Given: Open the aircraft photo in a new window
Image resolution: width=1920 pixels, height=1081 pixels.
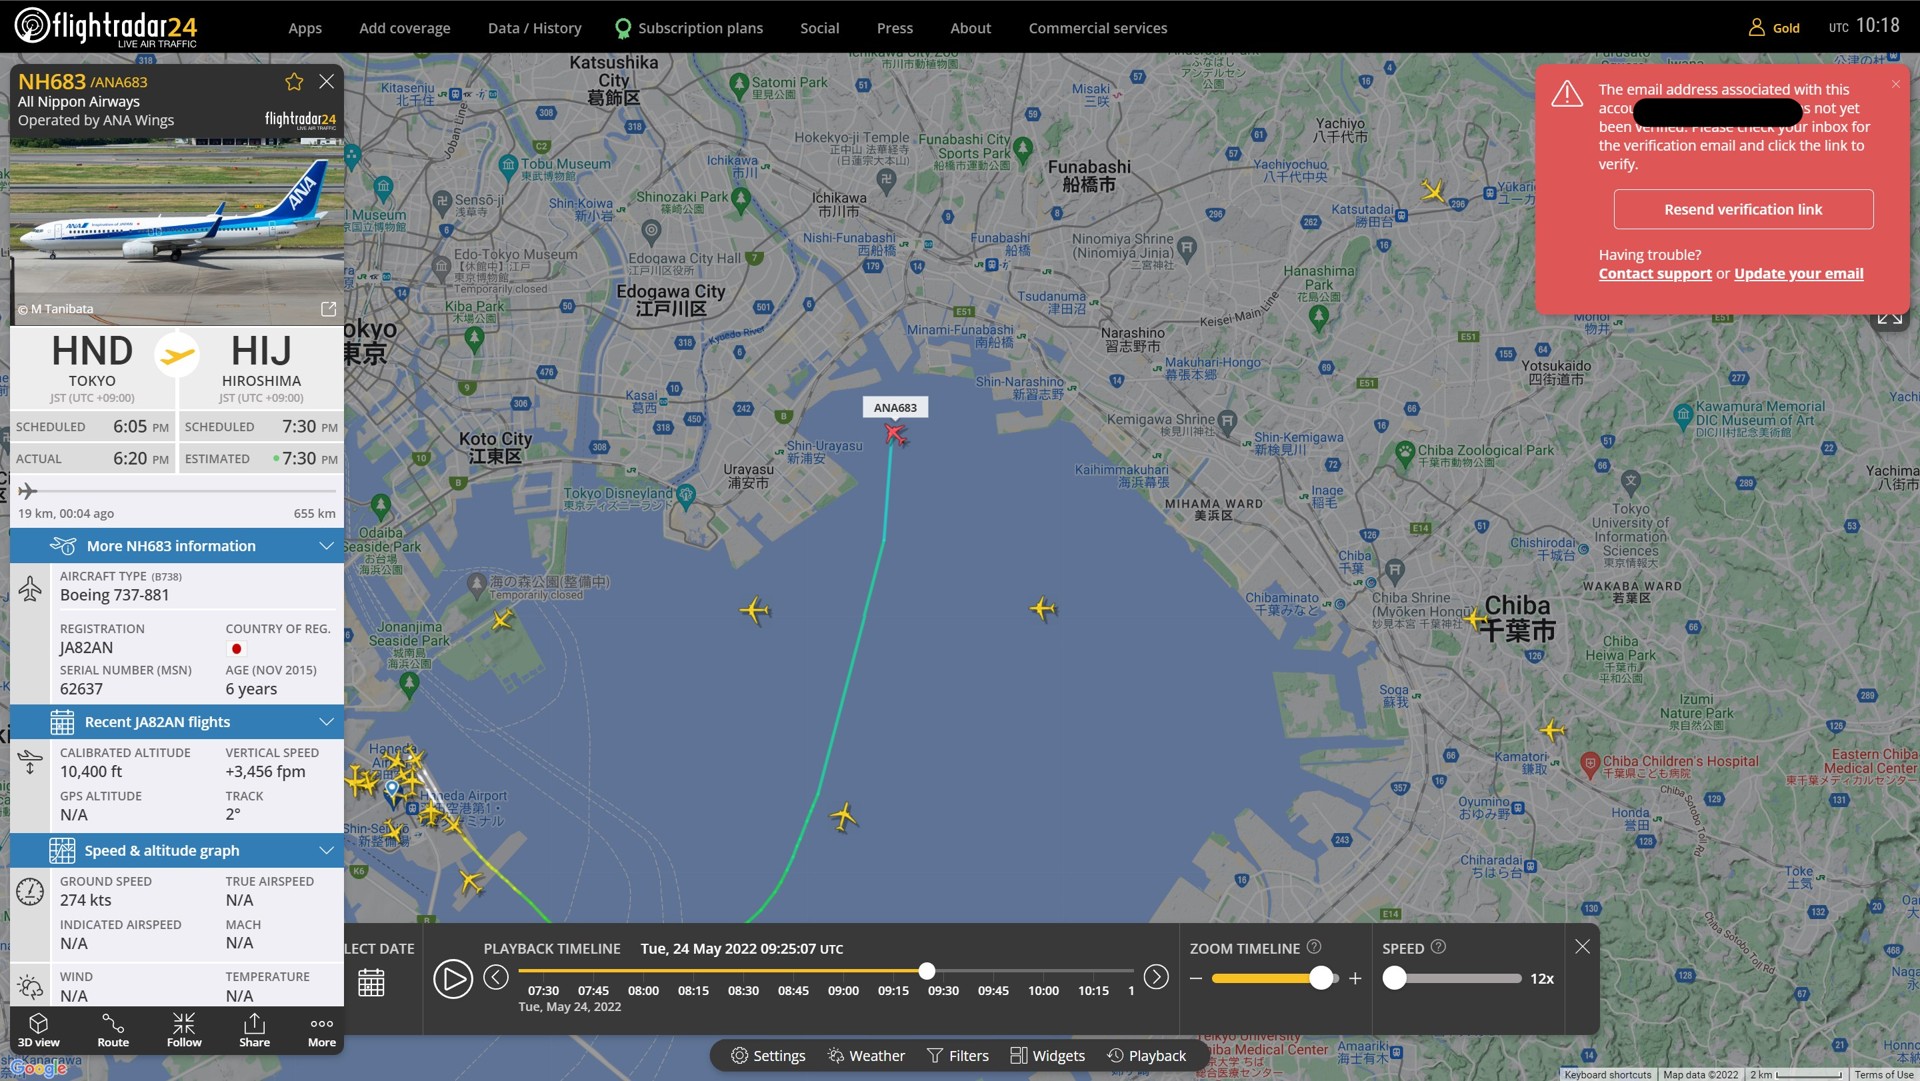Looking at the screenshot, I should [x=328, y=309].
